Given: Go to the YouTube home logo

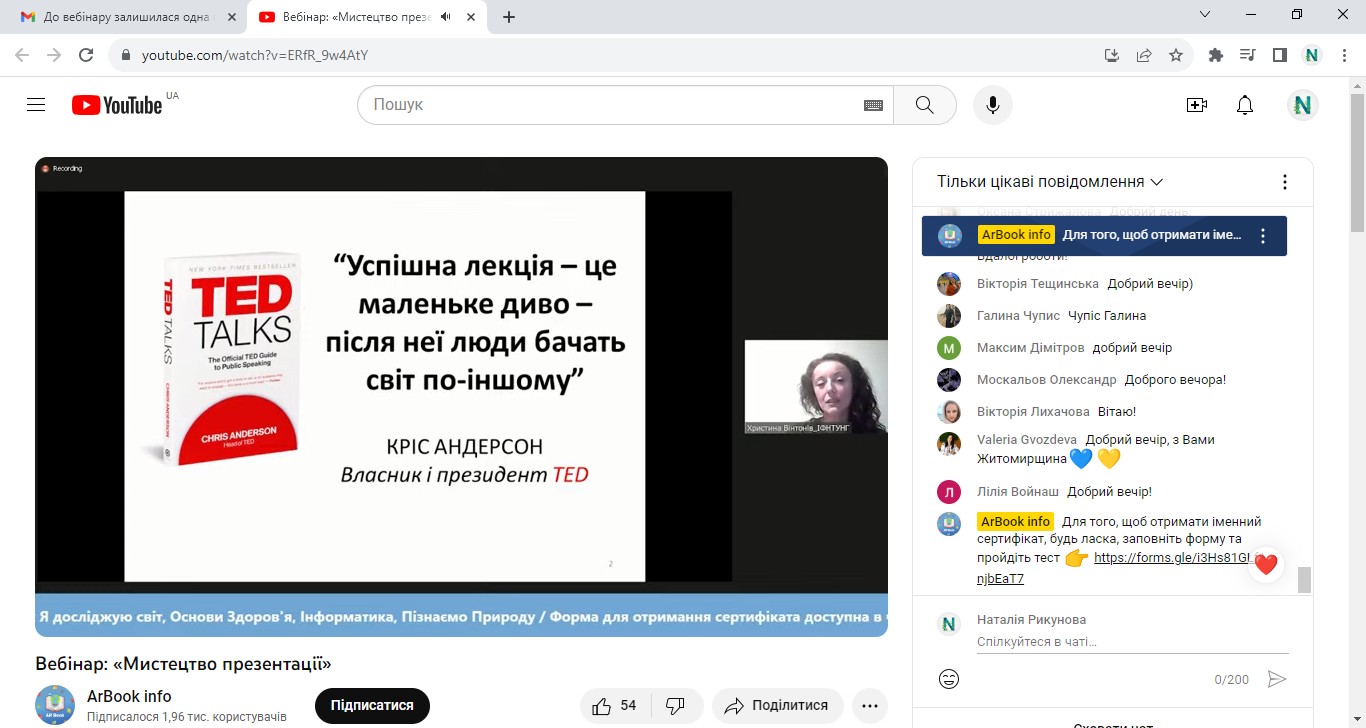Looking at the screenshot, I should [117, 105].
